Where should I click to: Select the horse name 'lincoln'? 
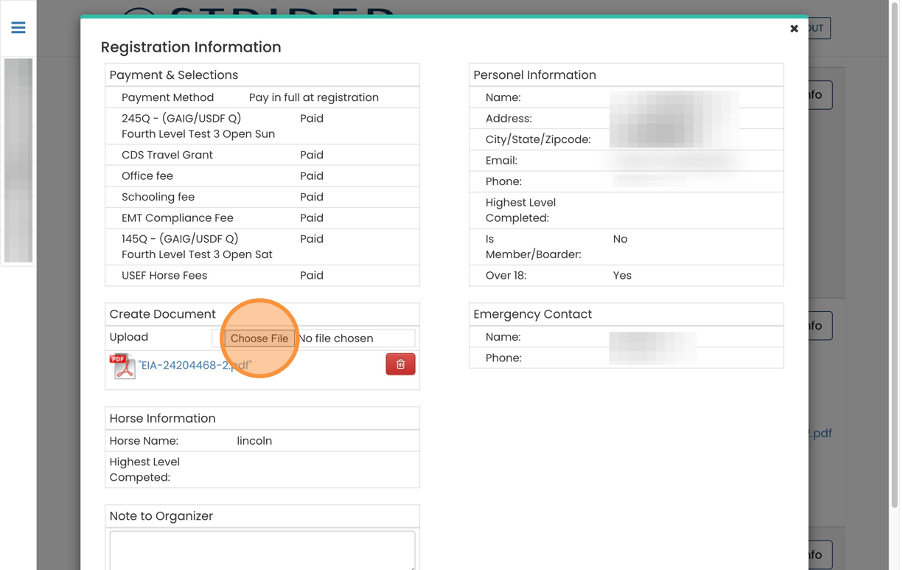point(254,441)
